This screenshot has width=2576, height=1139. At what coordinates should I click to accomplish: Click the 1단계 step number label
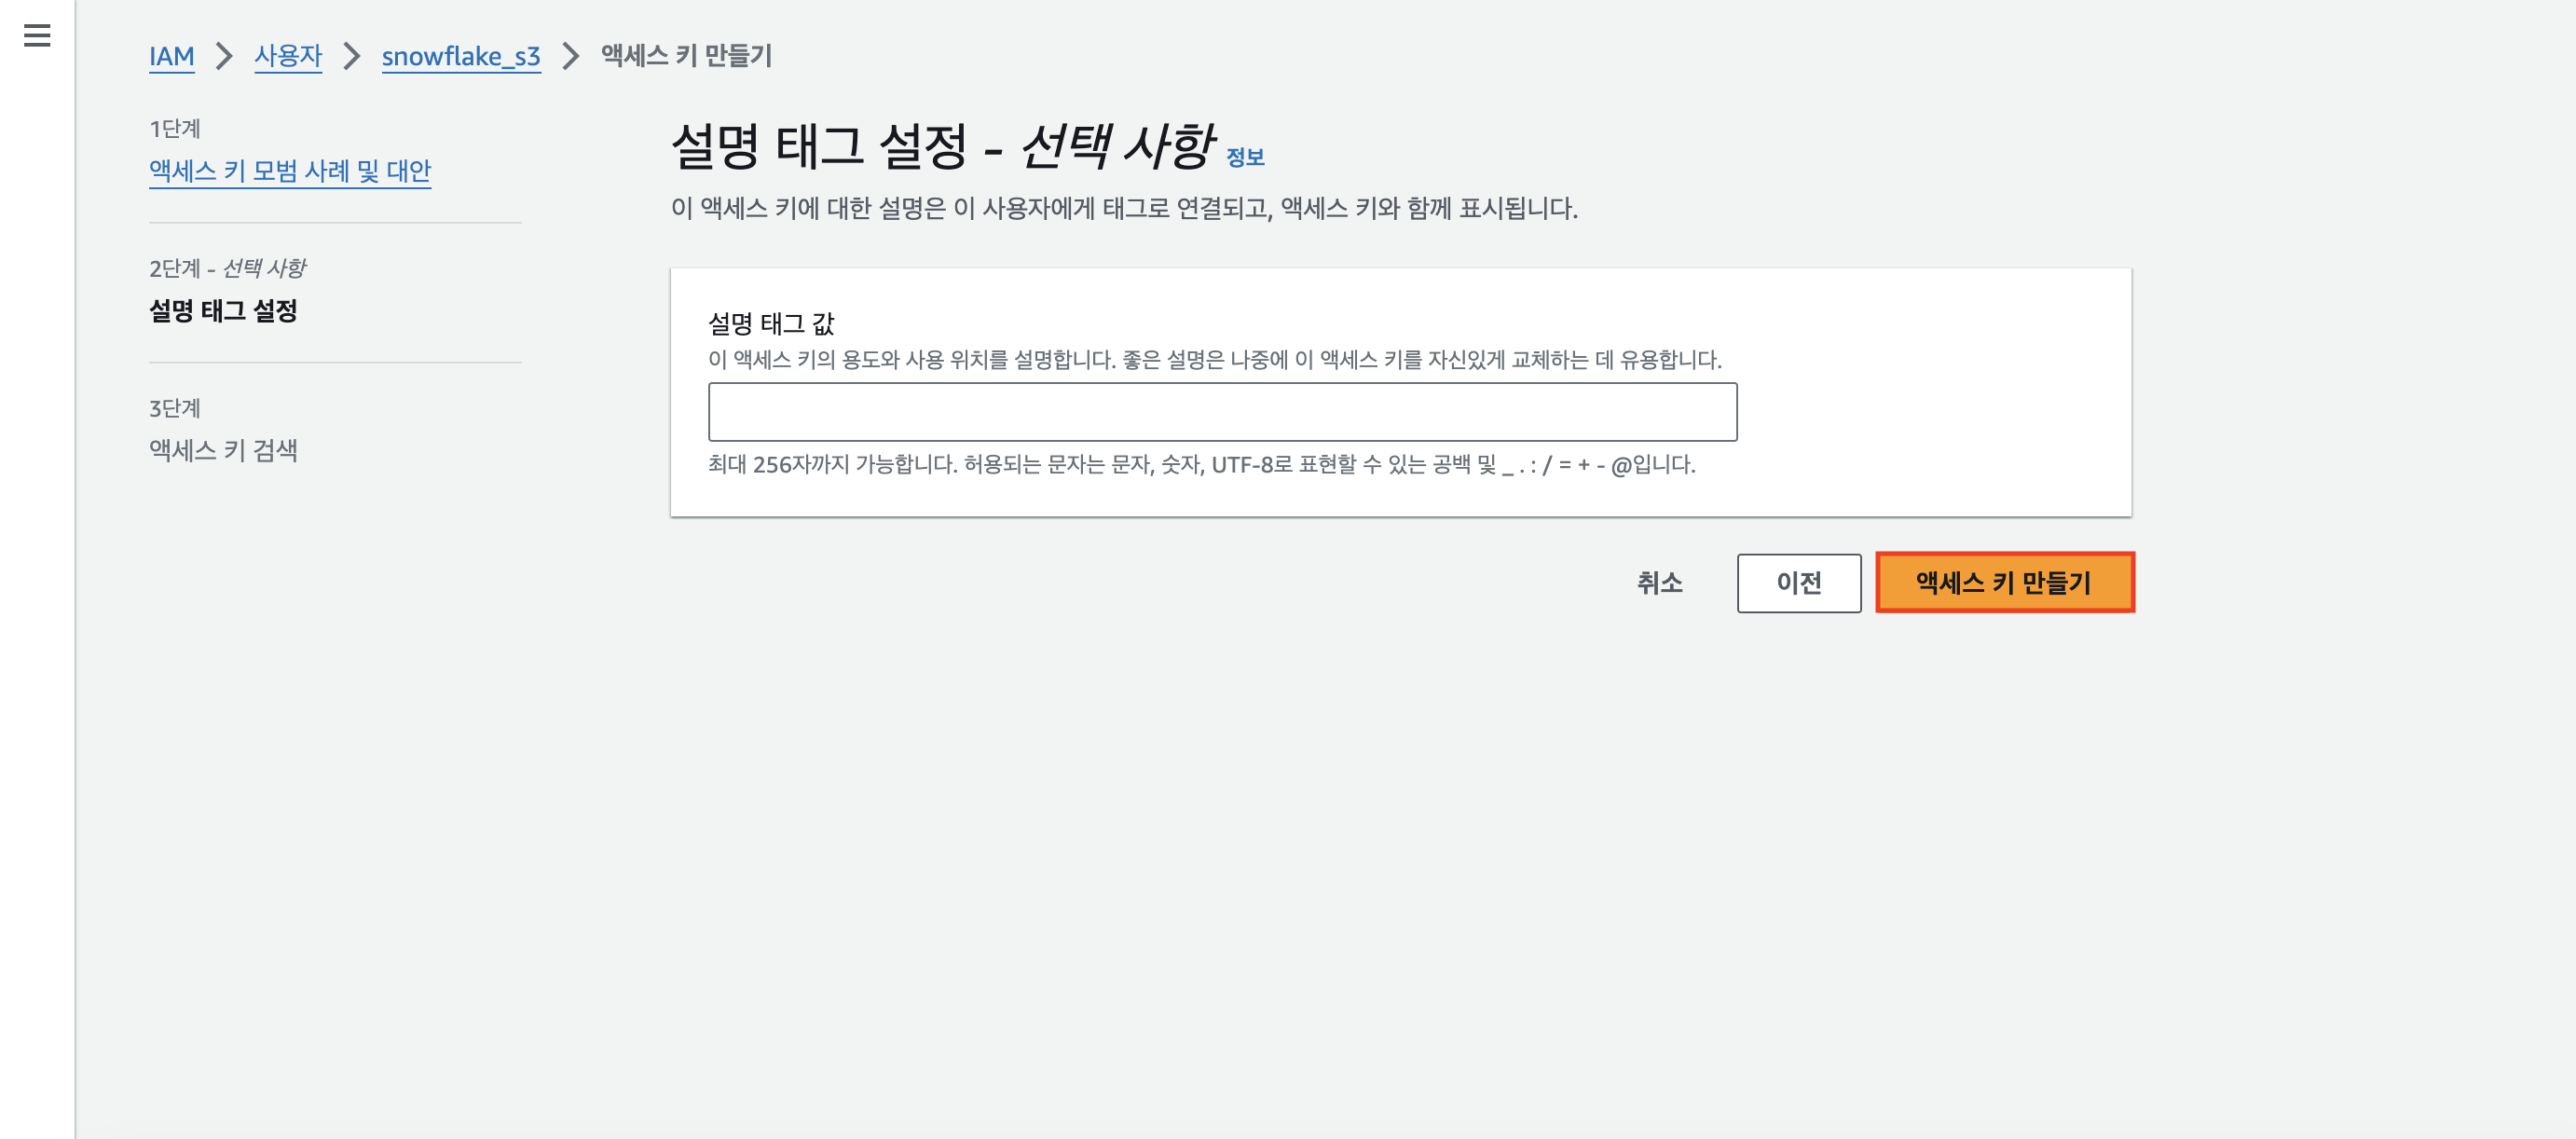pyautogui.click(x=175, y=128)
